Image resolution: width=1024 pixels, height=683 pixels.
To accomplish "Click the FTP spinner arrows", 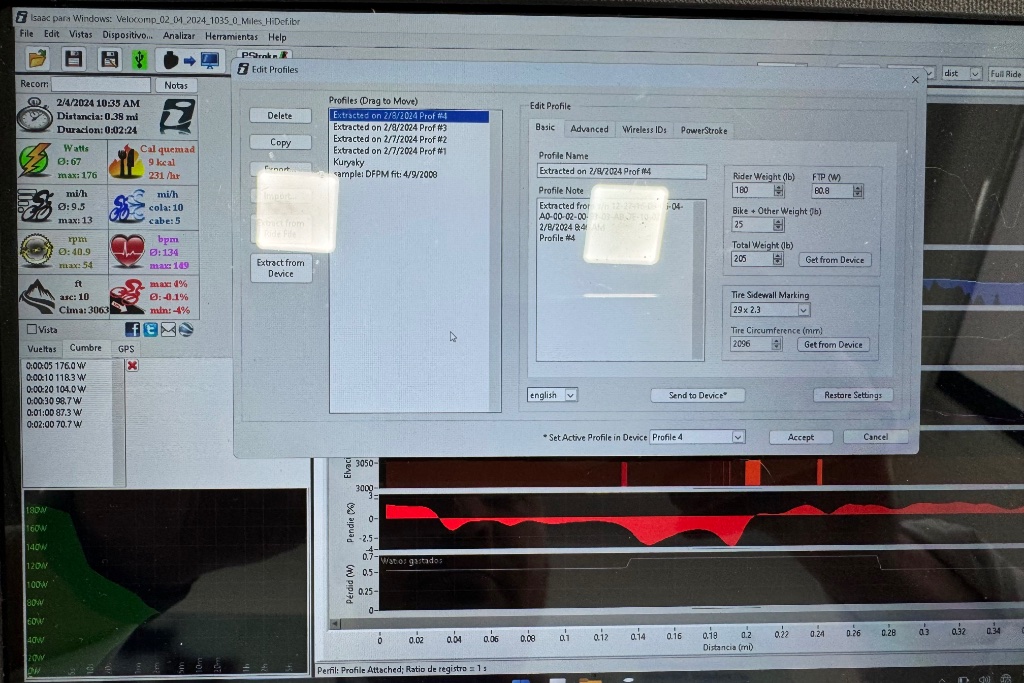I will (x=857, y=191).
